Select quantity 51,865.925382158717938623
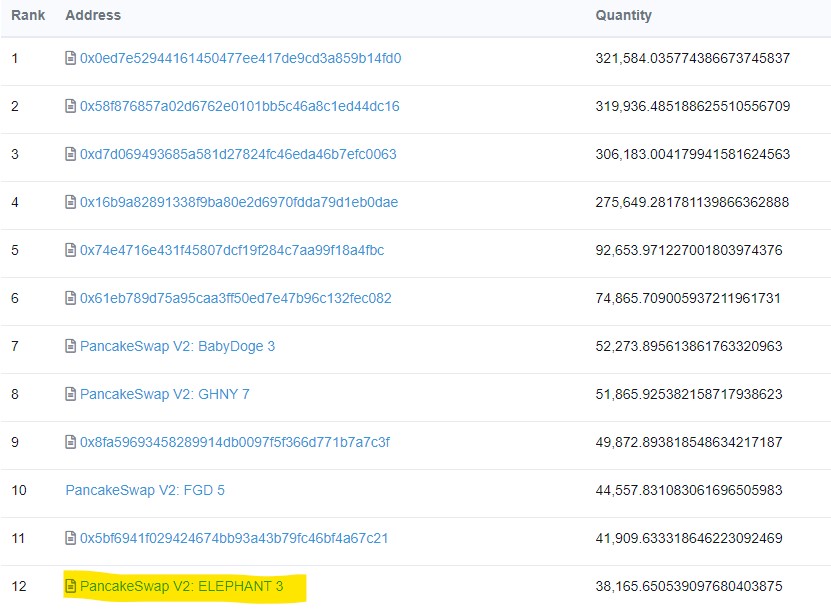 [x=689, y=394]
